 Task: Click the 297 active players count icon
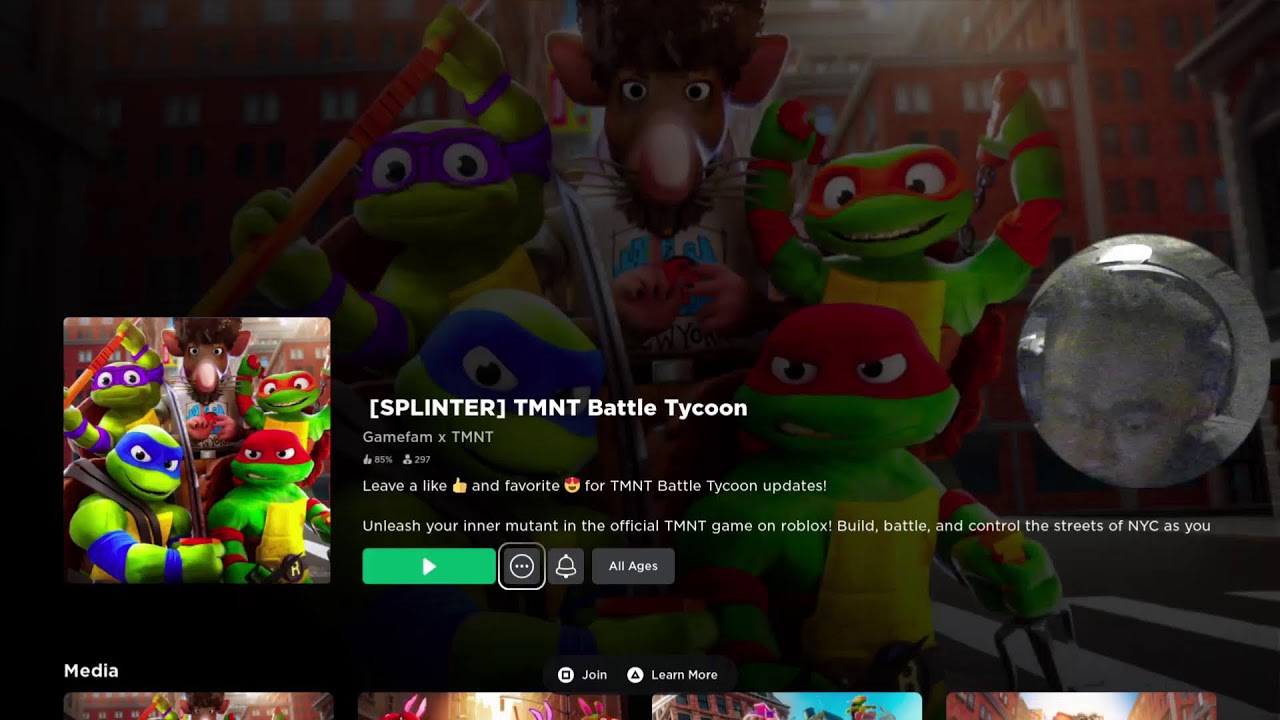416,460
